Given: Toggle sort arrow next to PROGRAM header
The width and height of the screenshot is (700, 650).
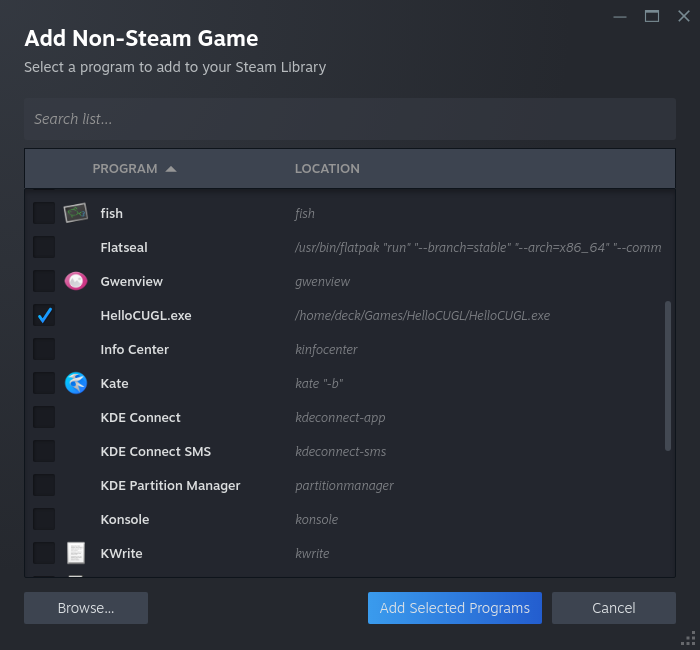Looking at the screenshot, I should tap(171, 169).
